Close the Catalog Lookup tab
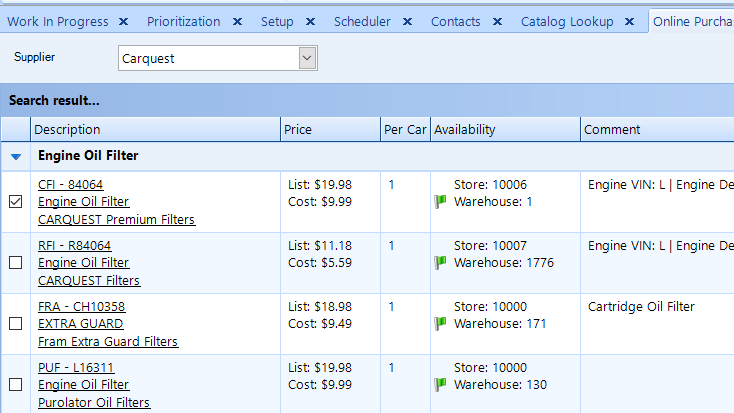 [x=630, y=22]
